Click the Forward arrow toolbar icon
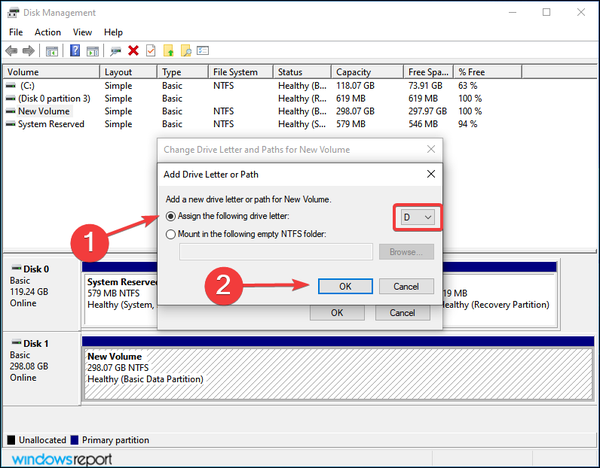The width and height of the screenshot is (600, 468). point(29,51)
